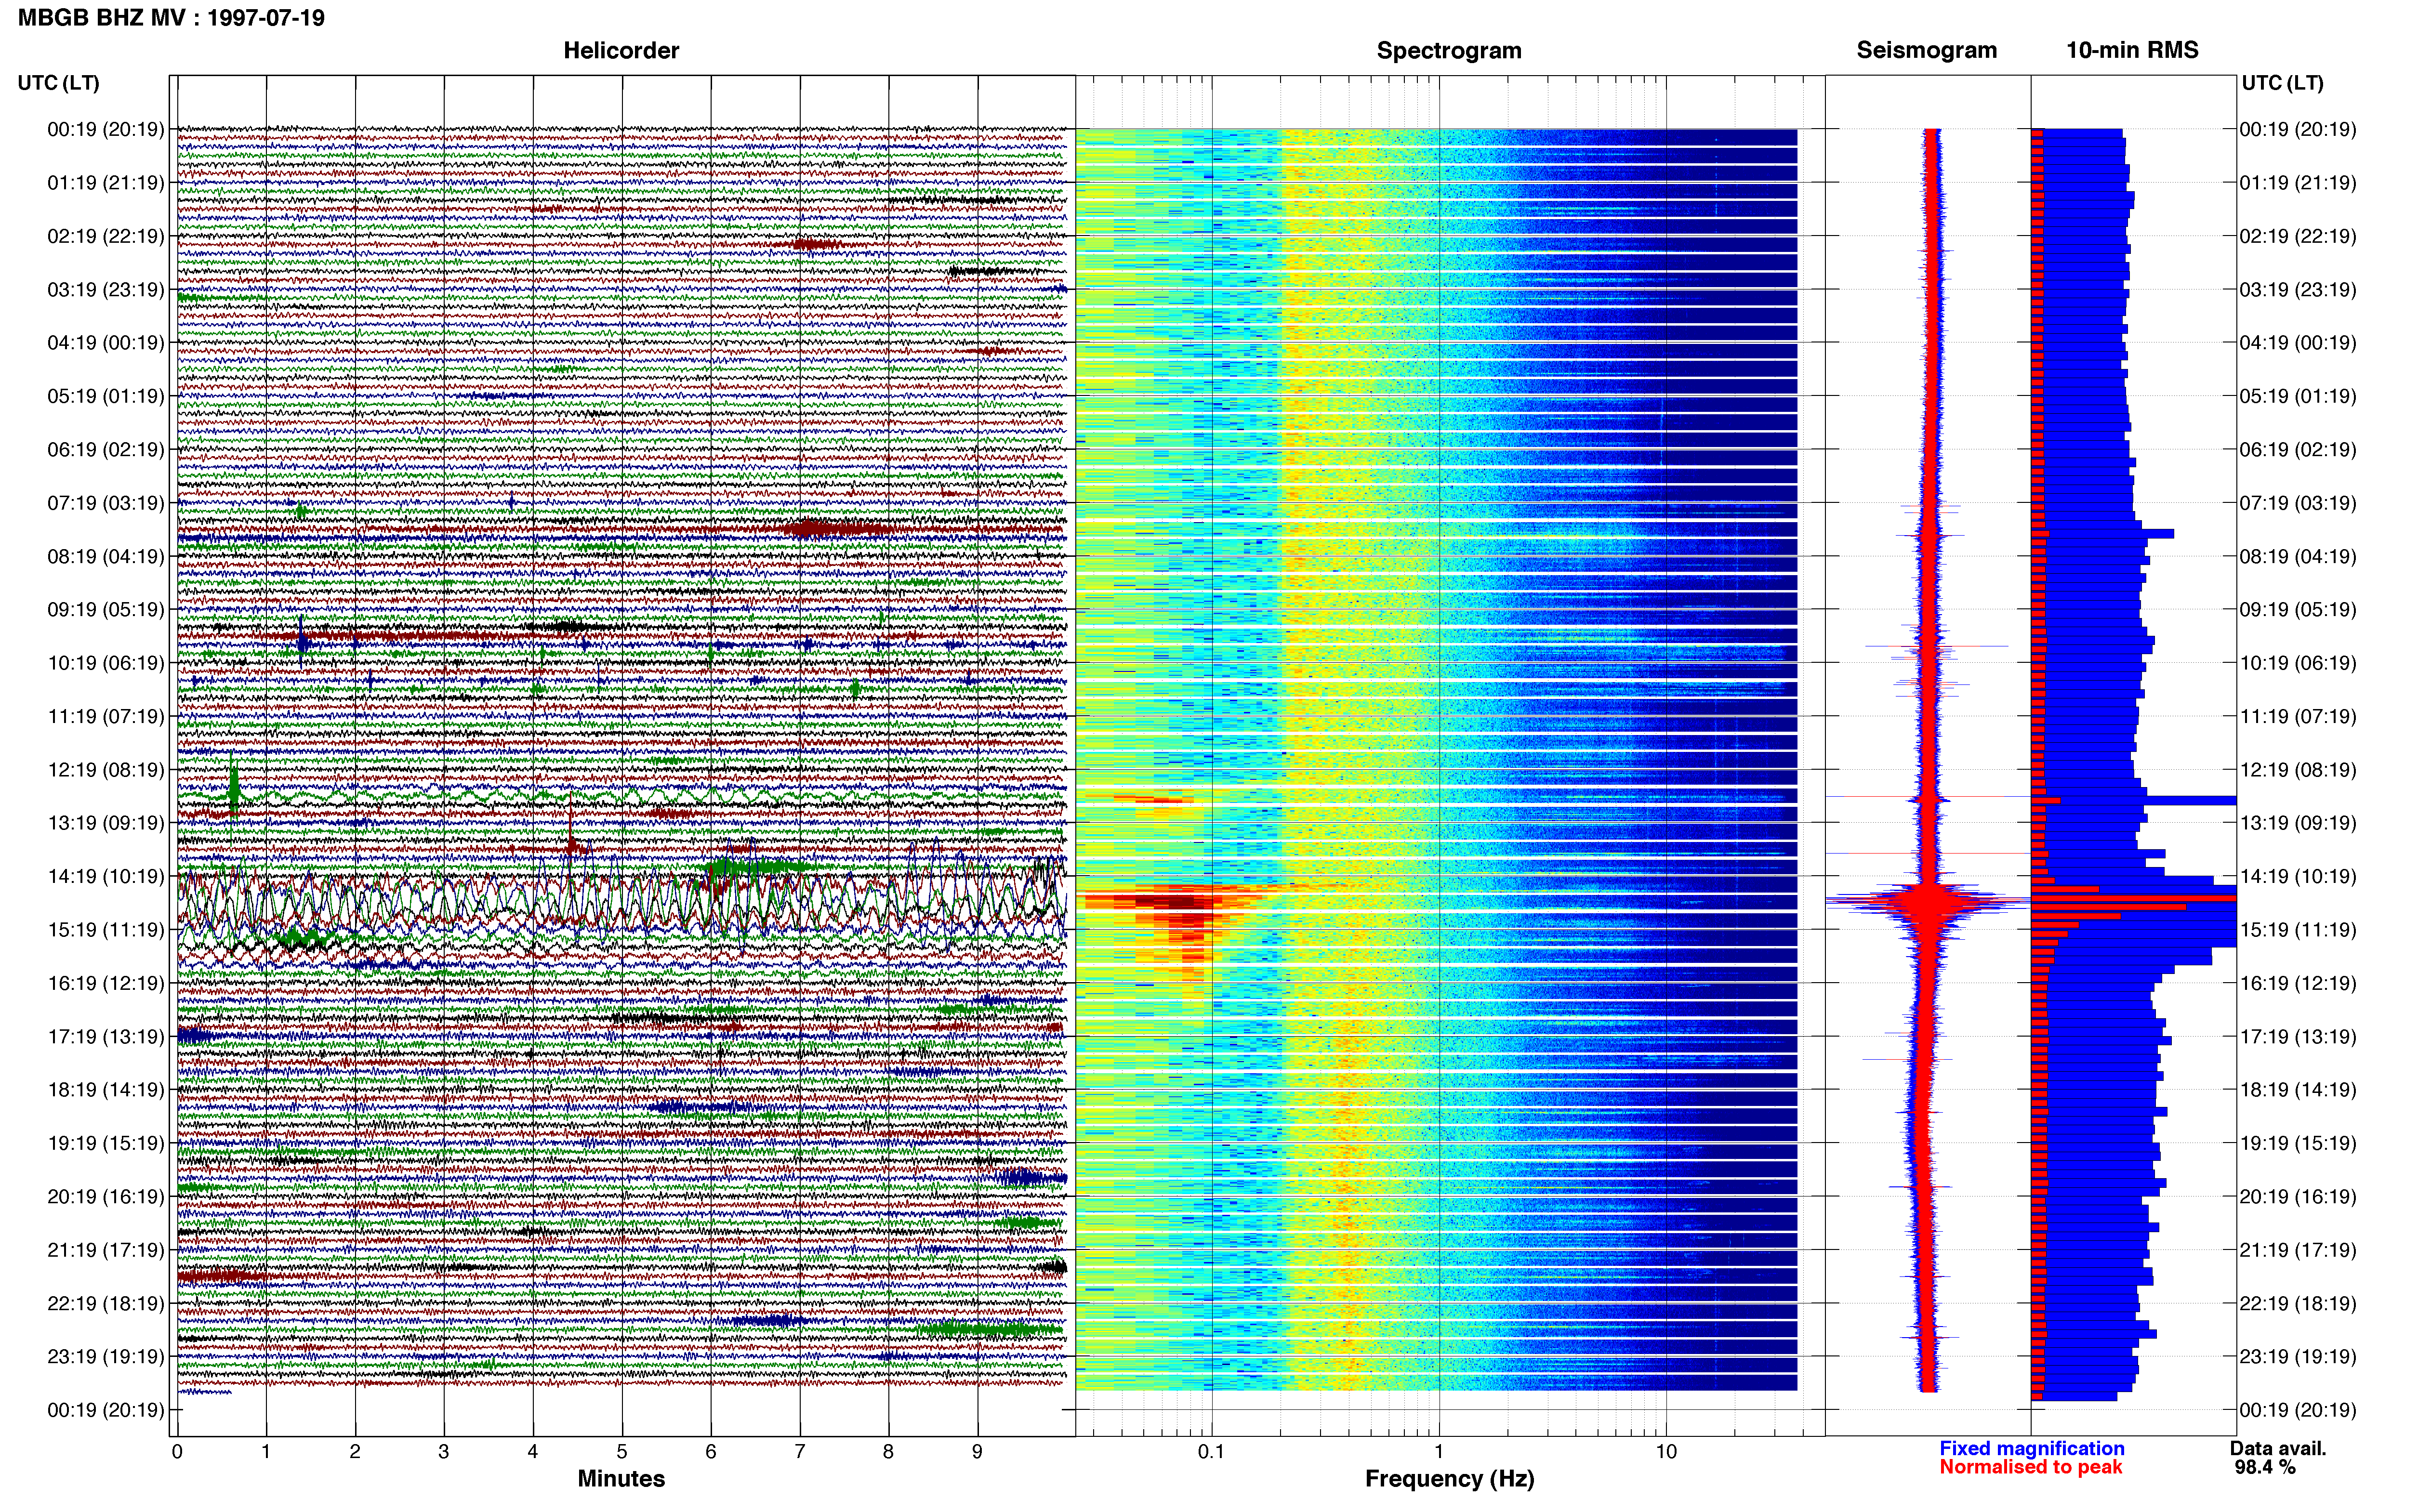Image resolution: width=2418 pixels, height=1512 pixels.
Task: Click right-axis time label '10:19 (06:19)'
Action: tap(2298, 663)
